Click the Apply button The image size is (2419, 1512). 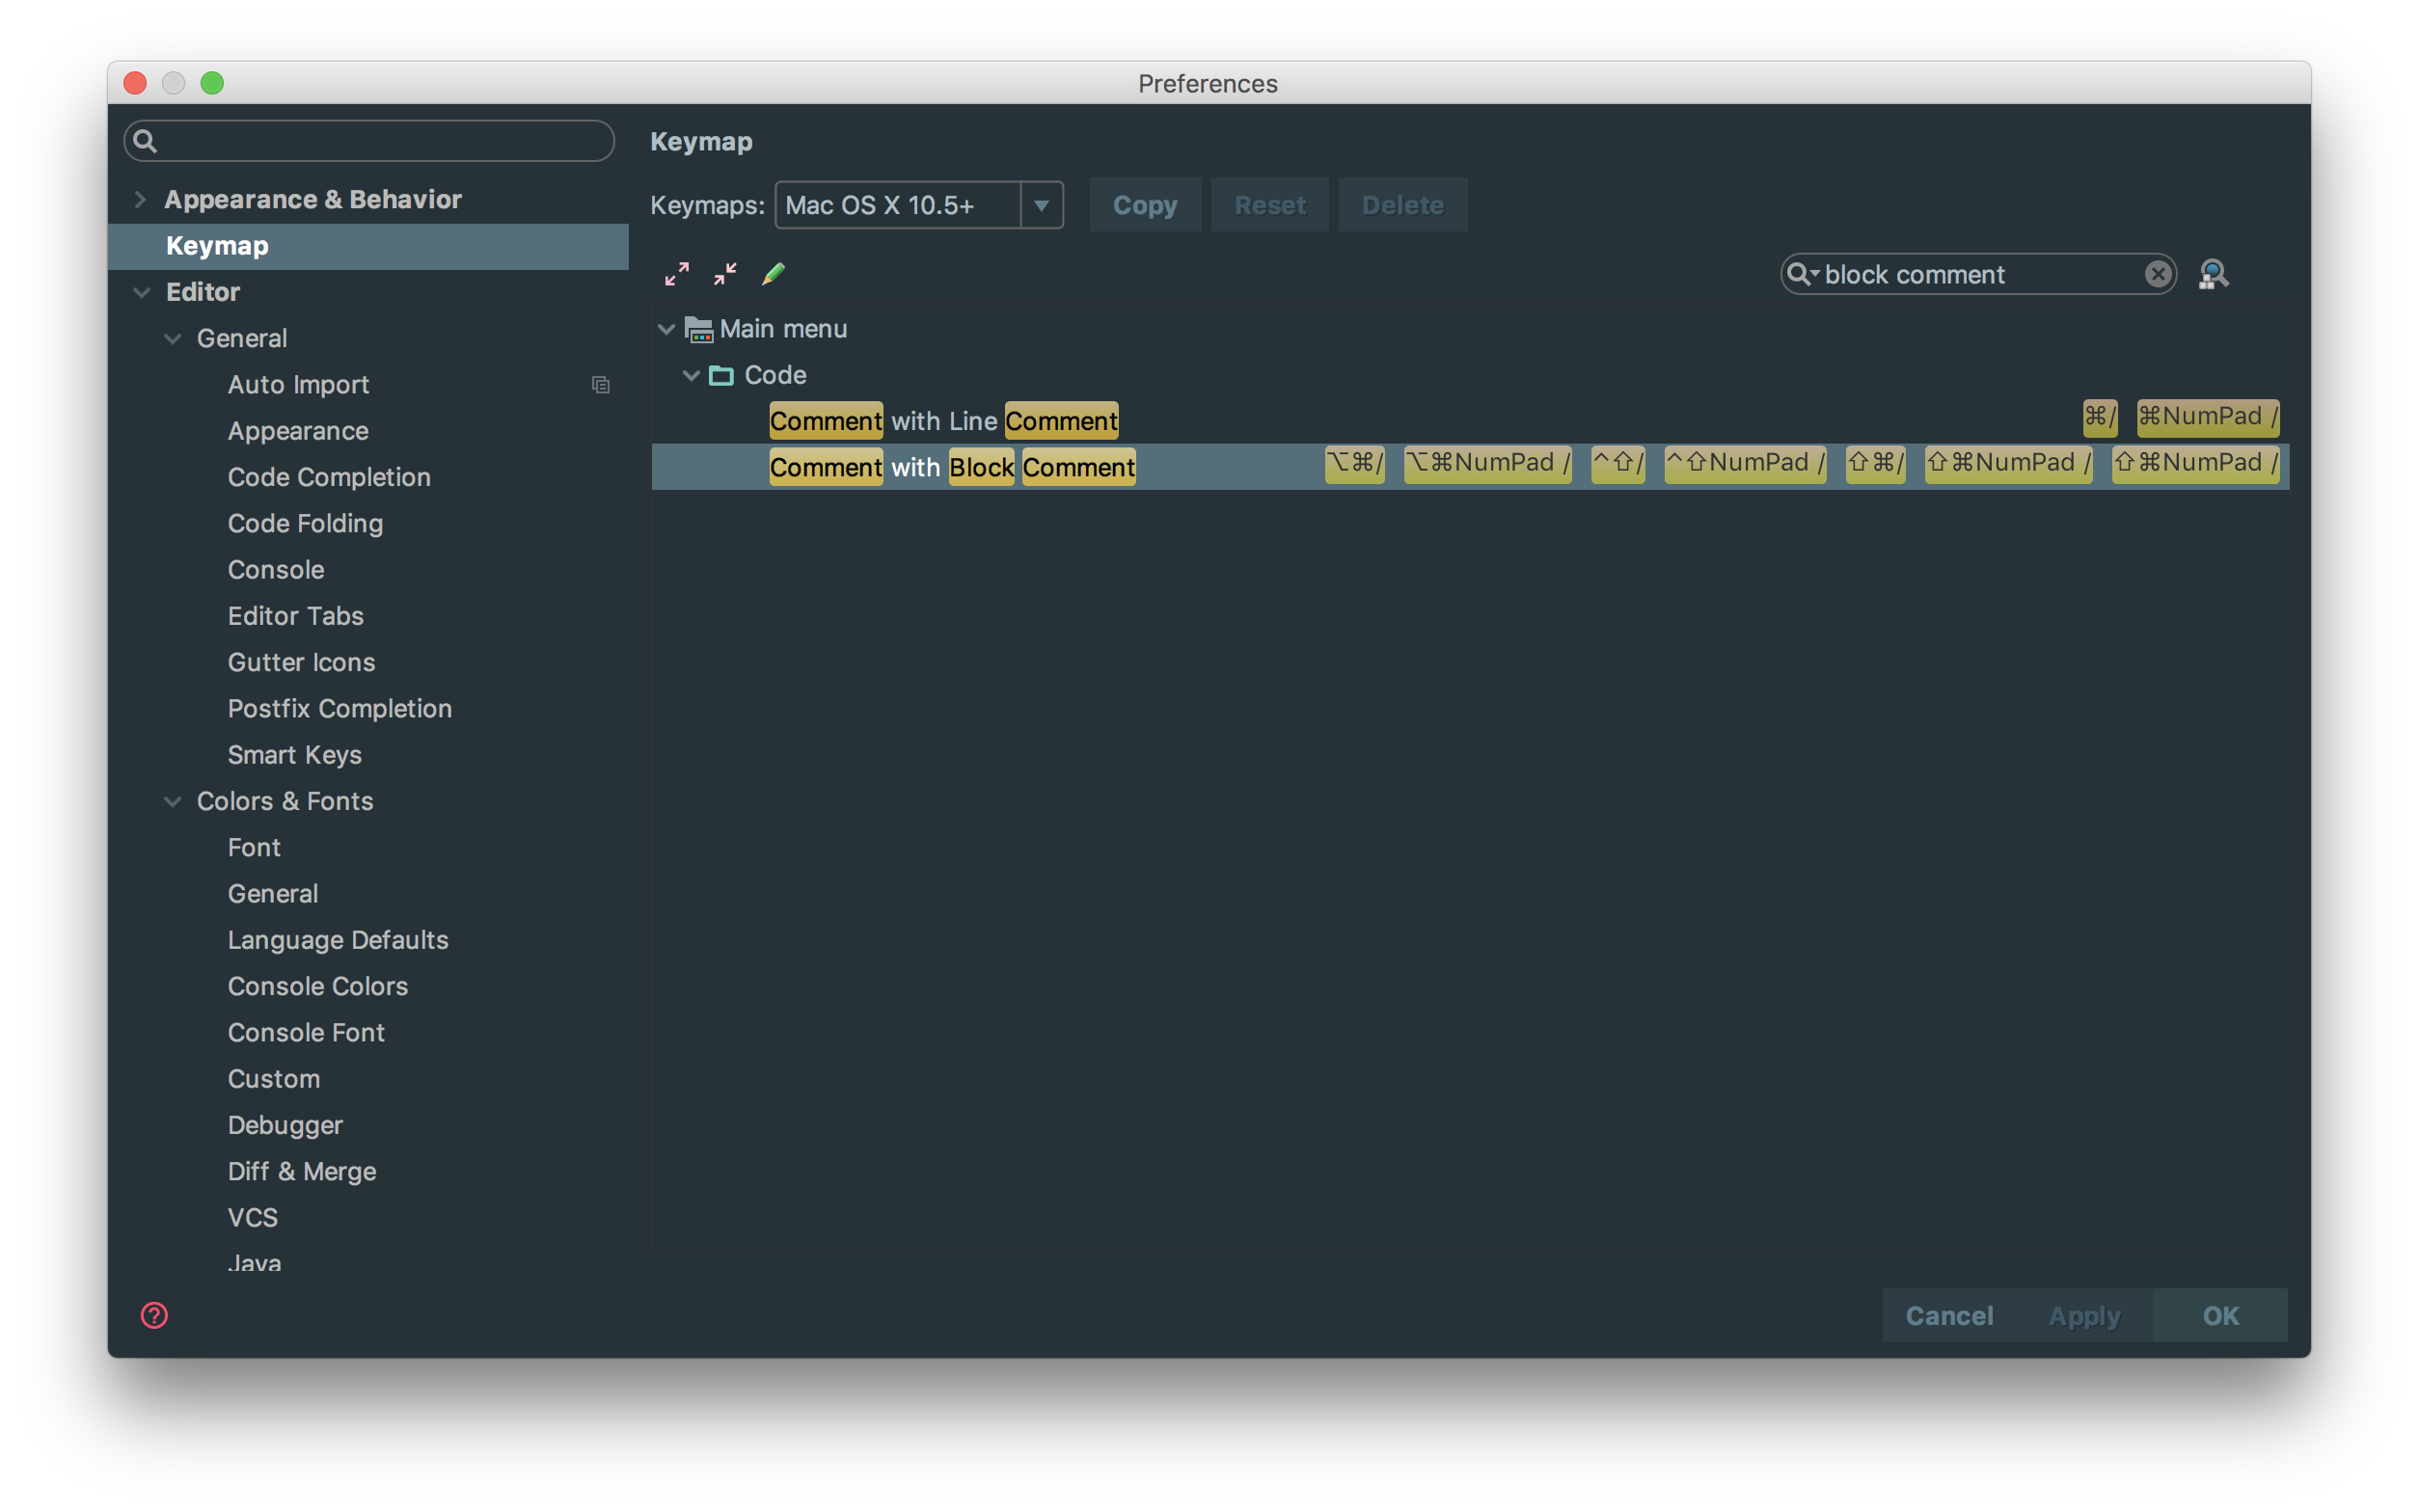(2084, 1316)
